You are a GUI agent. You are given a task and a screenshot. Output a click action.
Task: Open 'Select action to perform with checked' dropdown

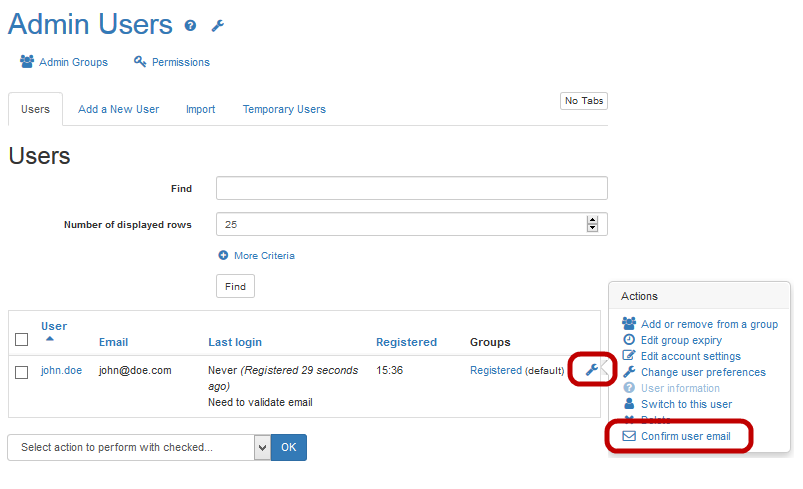(x=139, y=447)
